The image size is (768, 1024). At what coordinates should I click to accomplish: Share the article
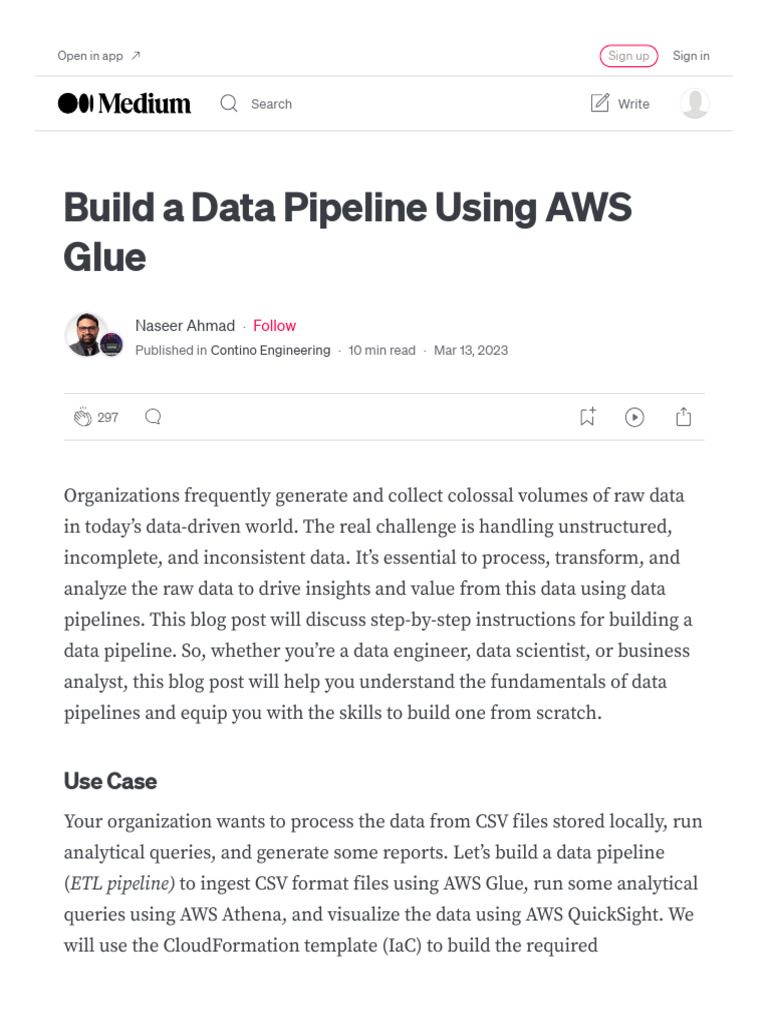tap(683, 417)
